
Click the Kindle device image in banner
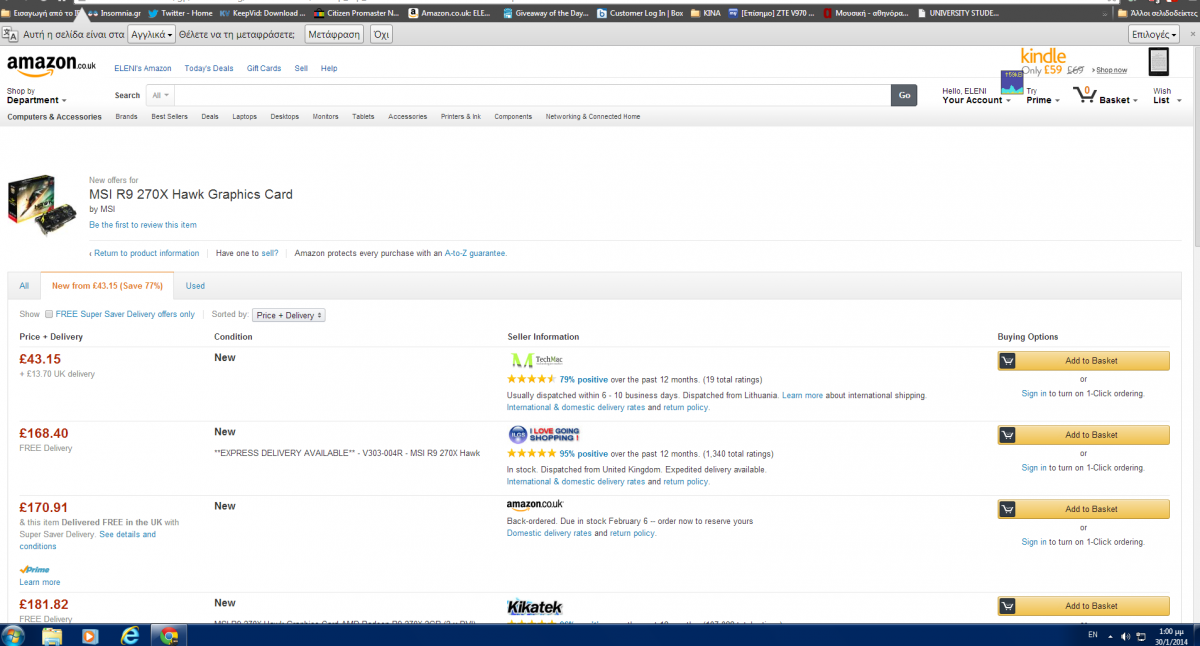tap(1159, 62)
